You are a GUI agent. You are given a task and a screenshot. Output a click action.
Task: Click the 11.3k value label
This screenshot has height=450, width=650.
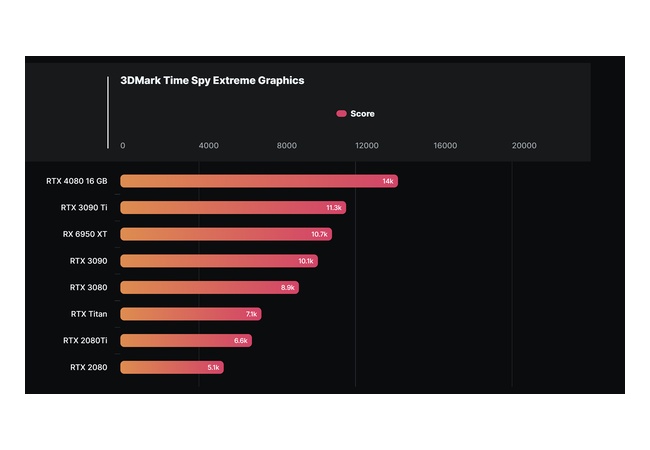(x=334, y=208)
